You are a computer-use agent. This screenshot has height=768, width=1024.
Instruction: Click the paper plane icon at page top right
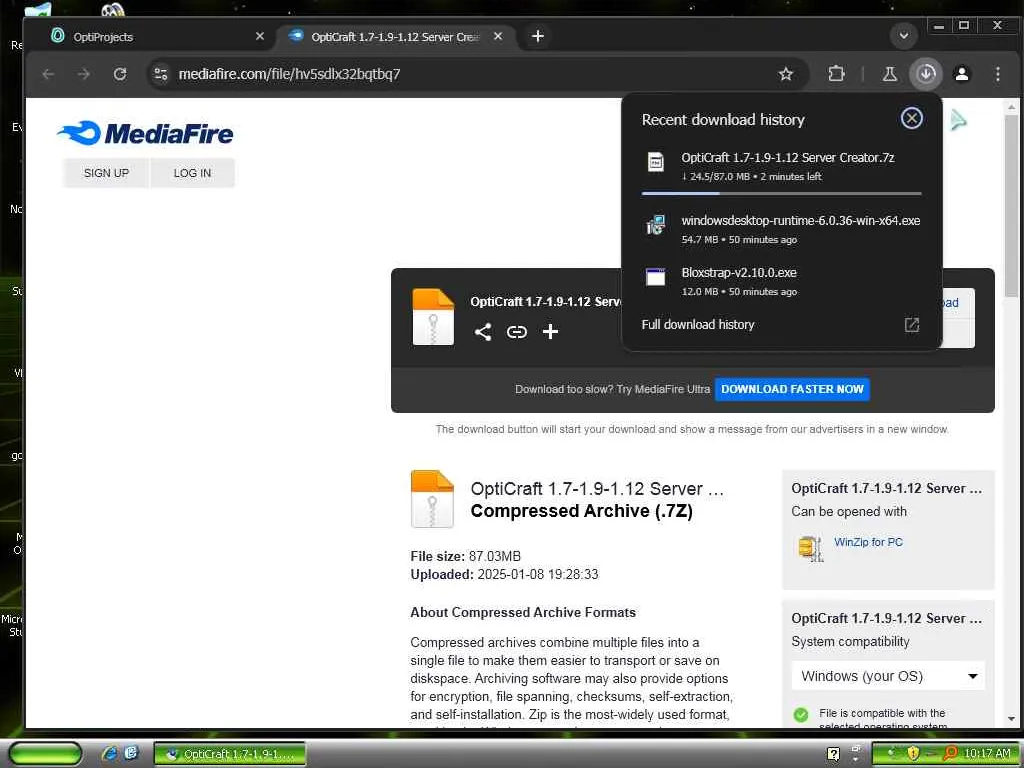958,120
